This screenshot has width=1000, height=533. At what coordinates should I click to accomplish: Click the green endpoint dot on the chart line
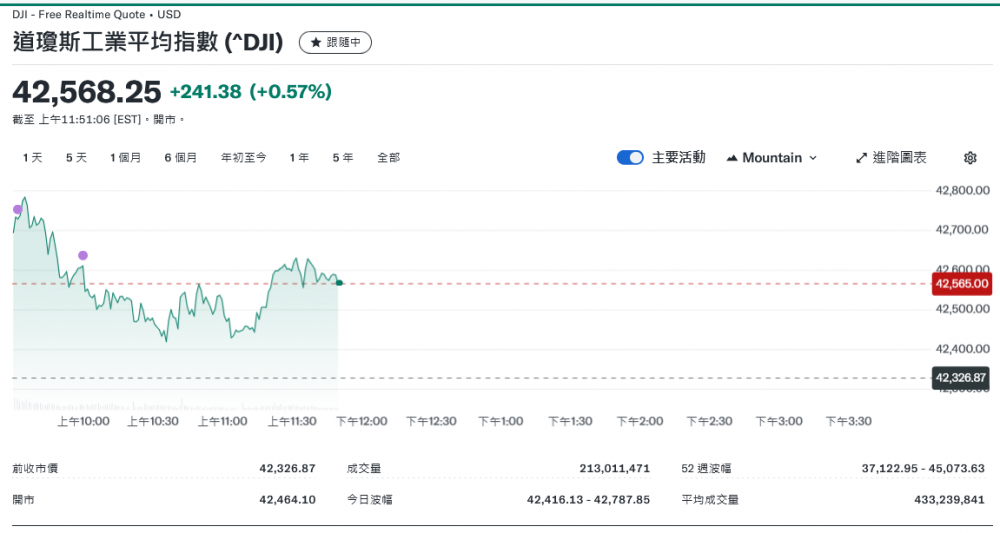tap(340, 283)
